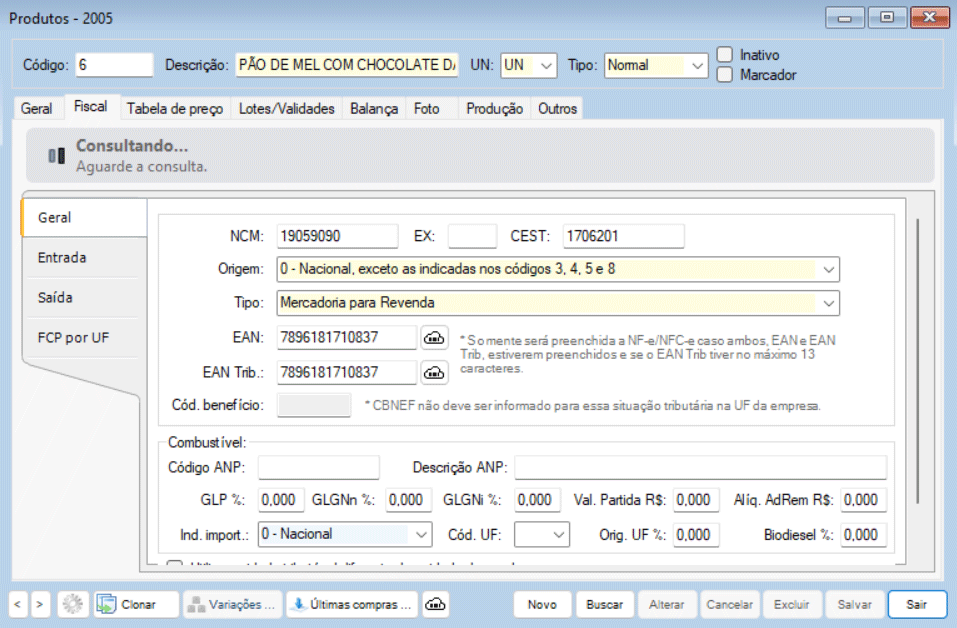The width and height of the screenshot is (957, 628).
Task: Click the Orig. UF % field
Action: click(696, 535)
